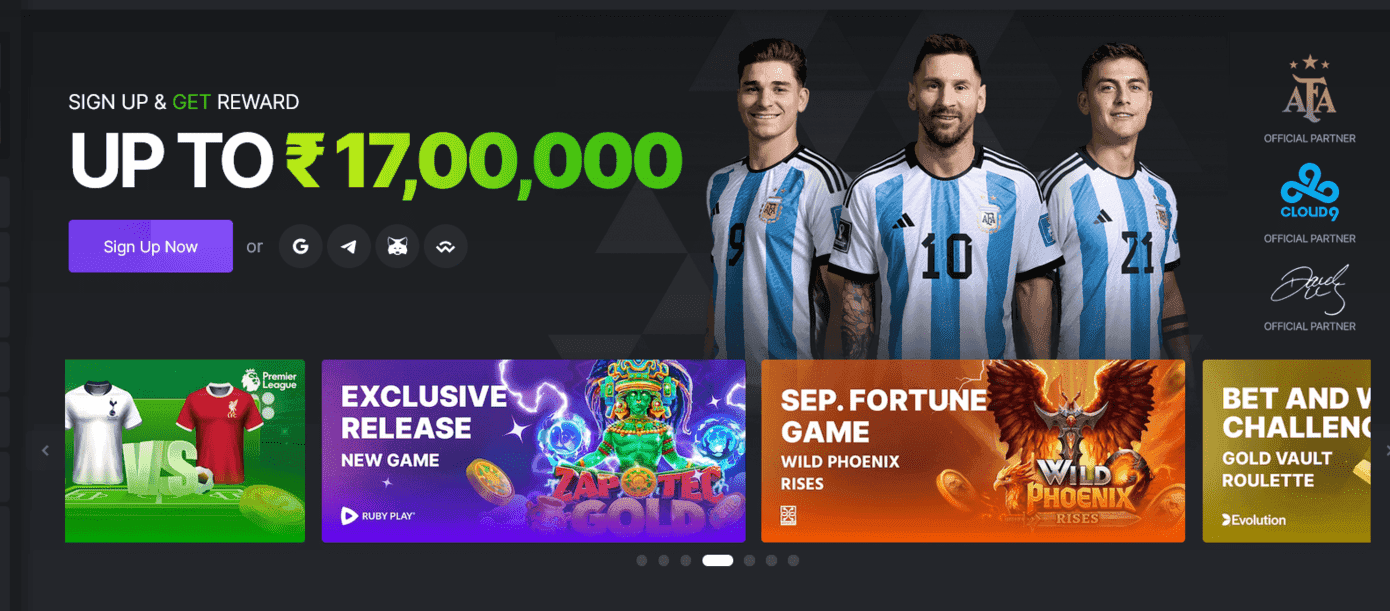This screenshot has height=611, width=1390.
Task: Open the Premier League match banner
Action: point(185,451)
